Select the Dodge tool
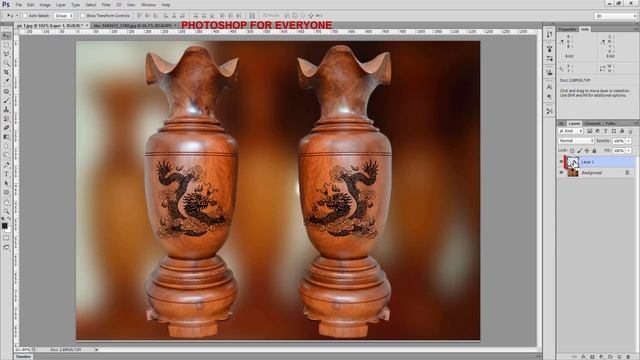Viewport: 640px width, 360px height. [x=6, y=155]
